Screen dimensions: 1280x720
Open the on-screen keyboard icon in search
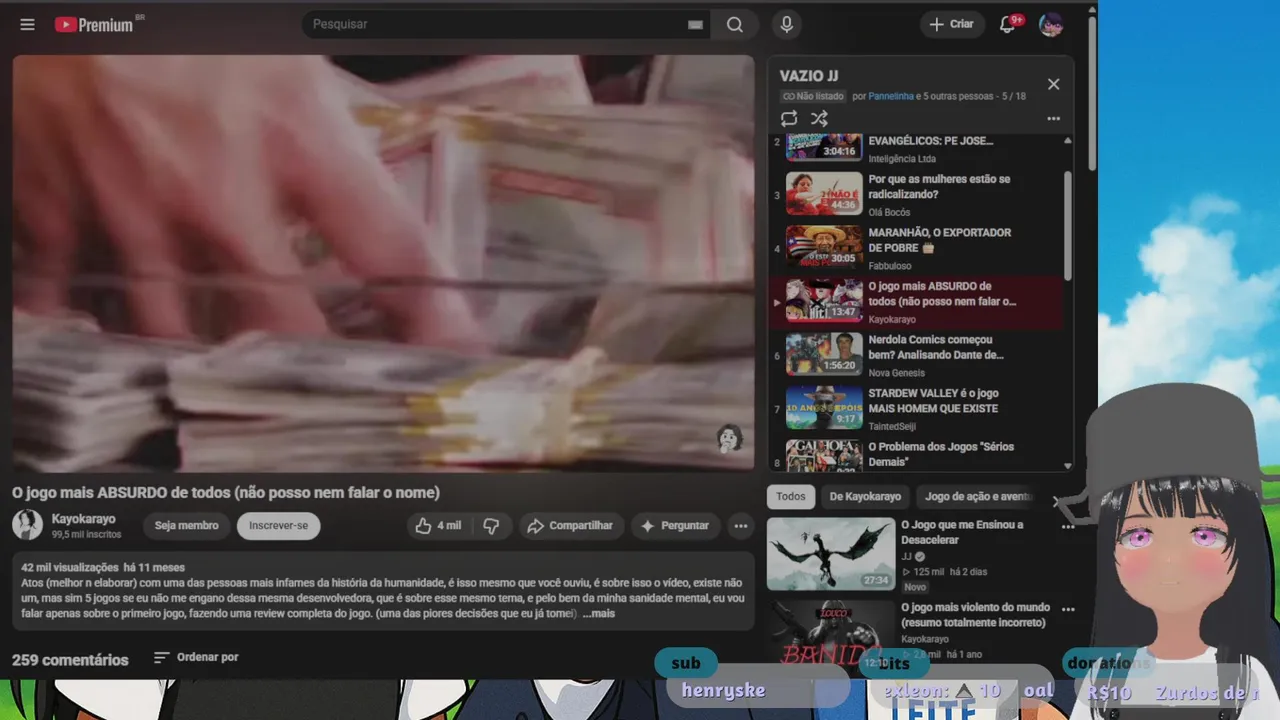(695, 25)
